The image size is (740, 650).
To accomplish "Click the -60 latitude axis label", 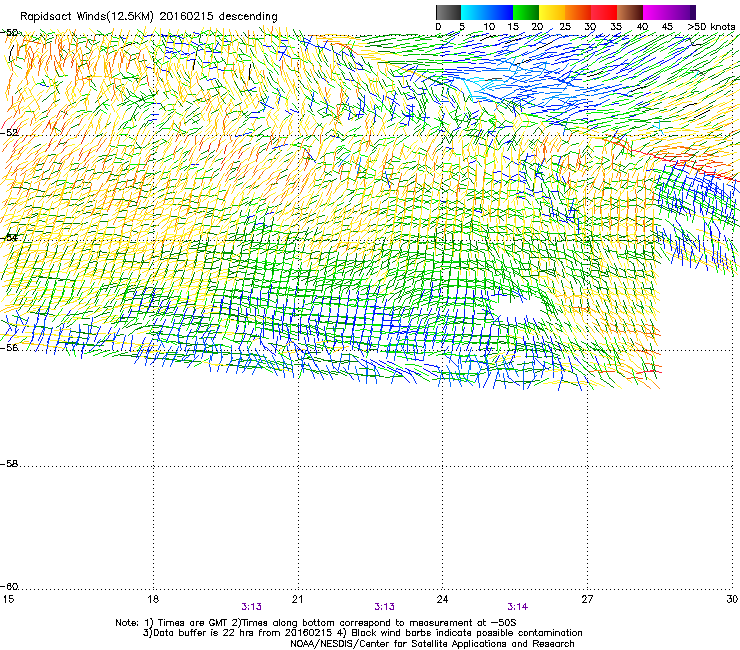I will pyautogui.click(x=9, y=586).
